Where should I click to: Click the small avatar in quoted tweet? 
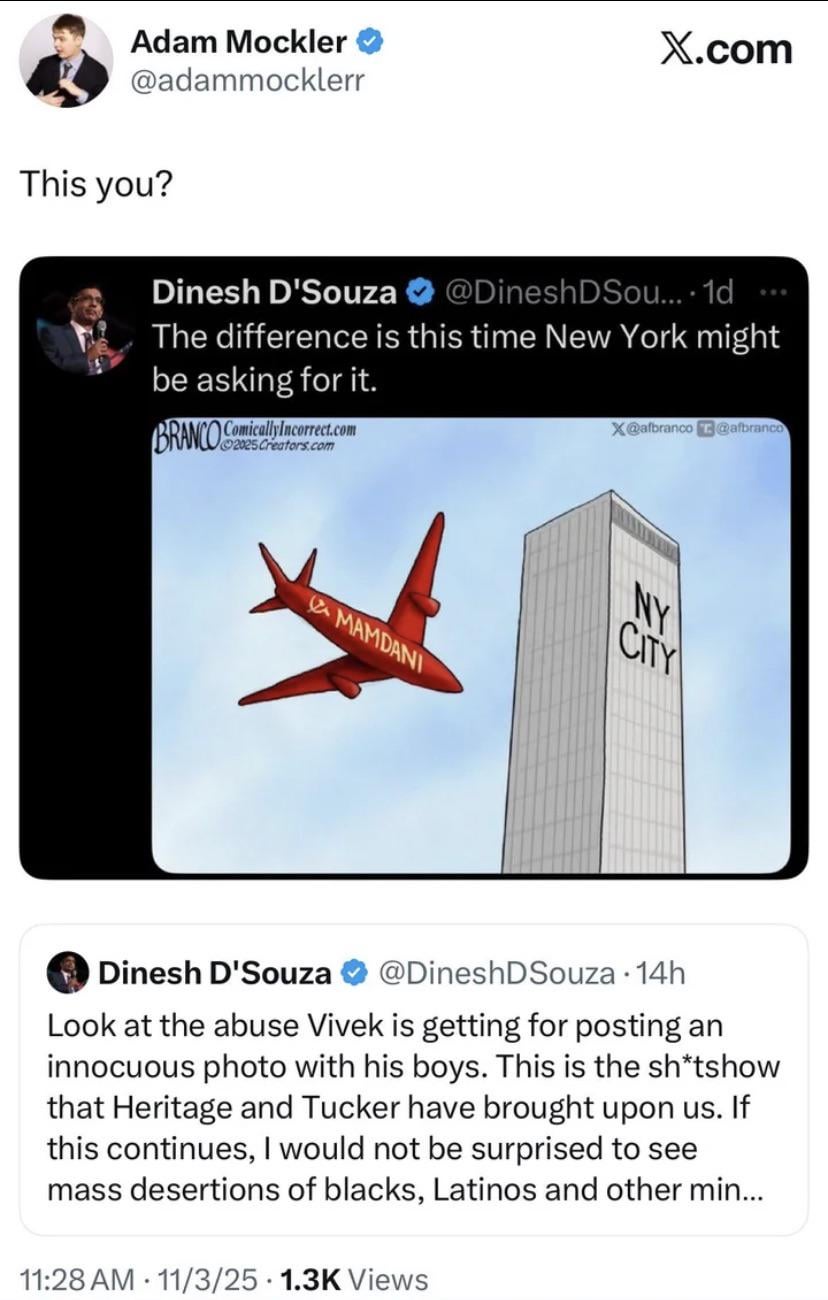[x=68, y=972]
